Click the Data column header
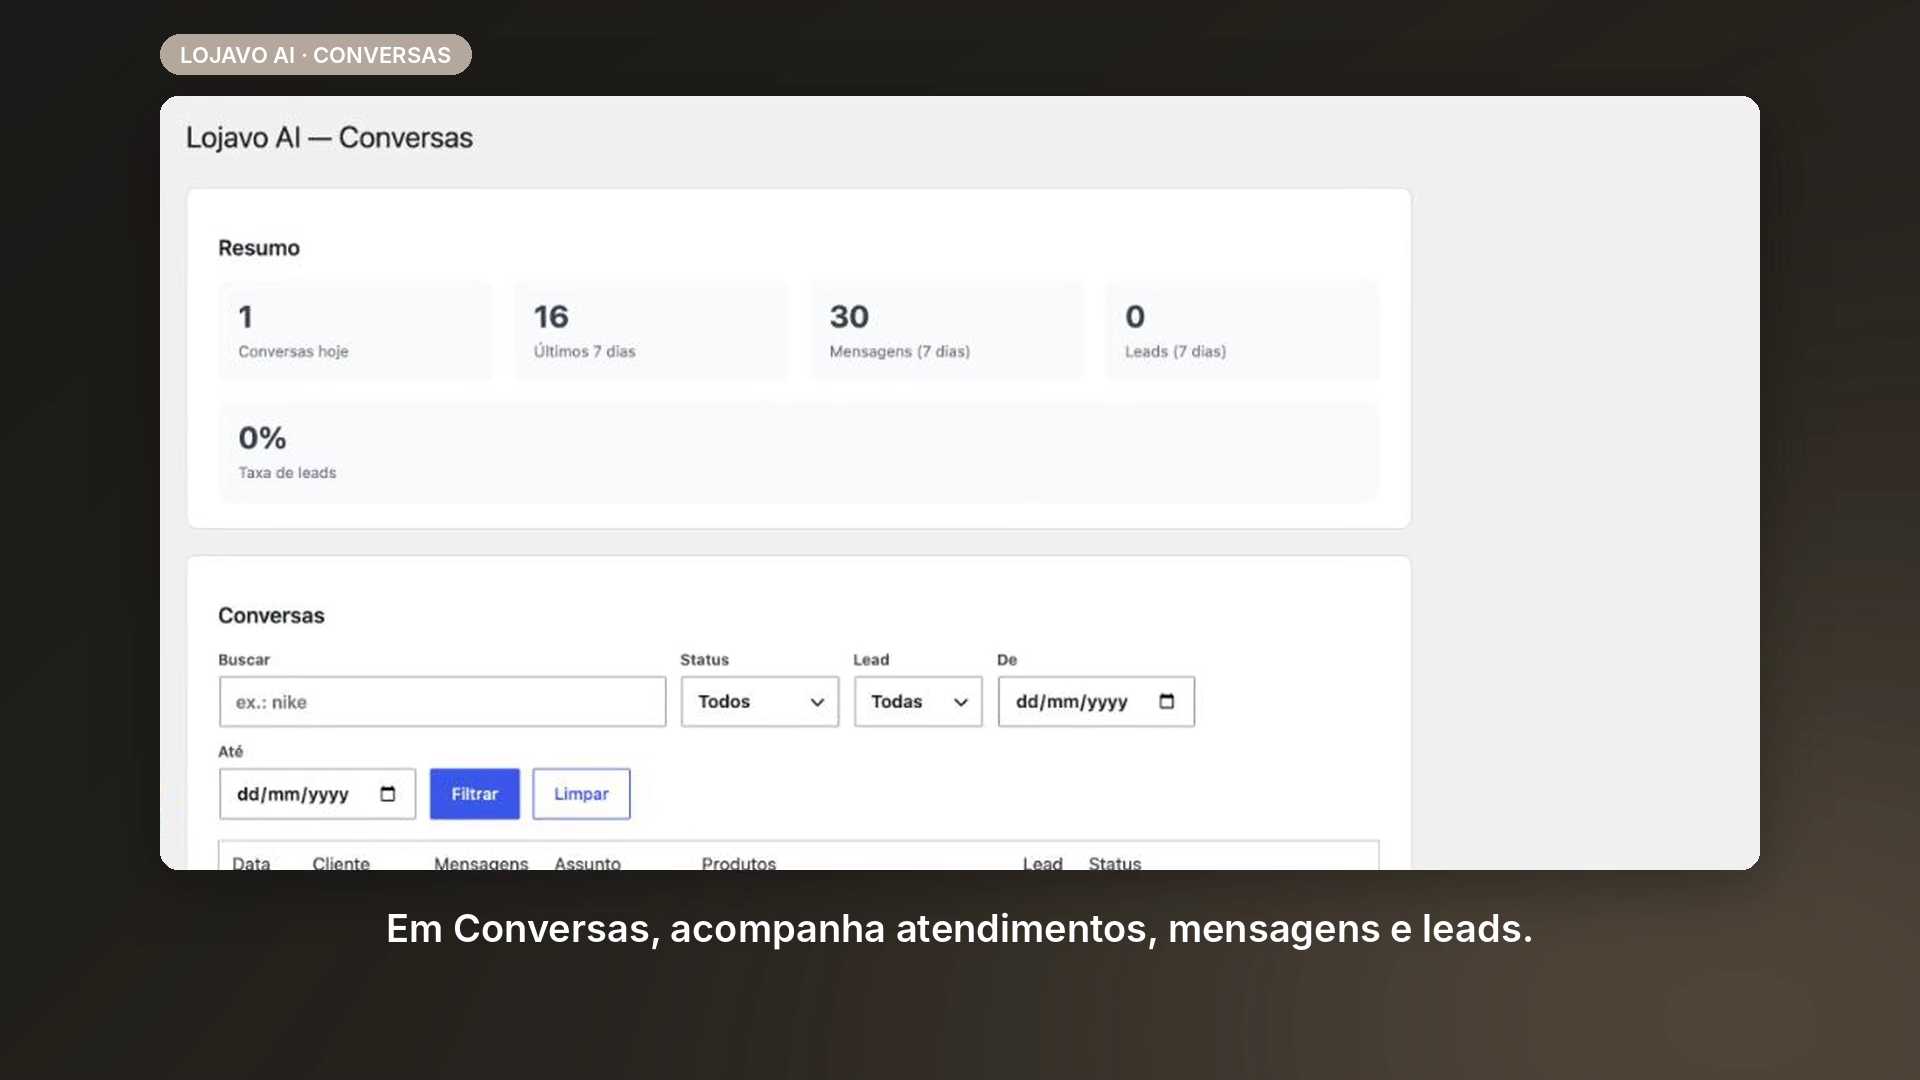The width and height of the screenshot is (1920, 1080). point(251,863)
